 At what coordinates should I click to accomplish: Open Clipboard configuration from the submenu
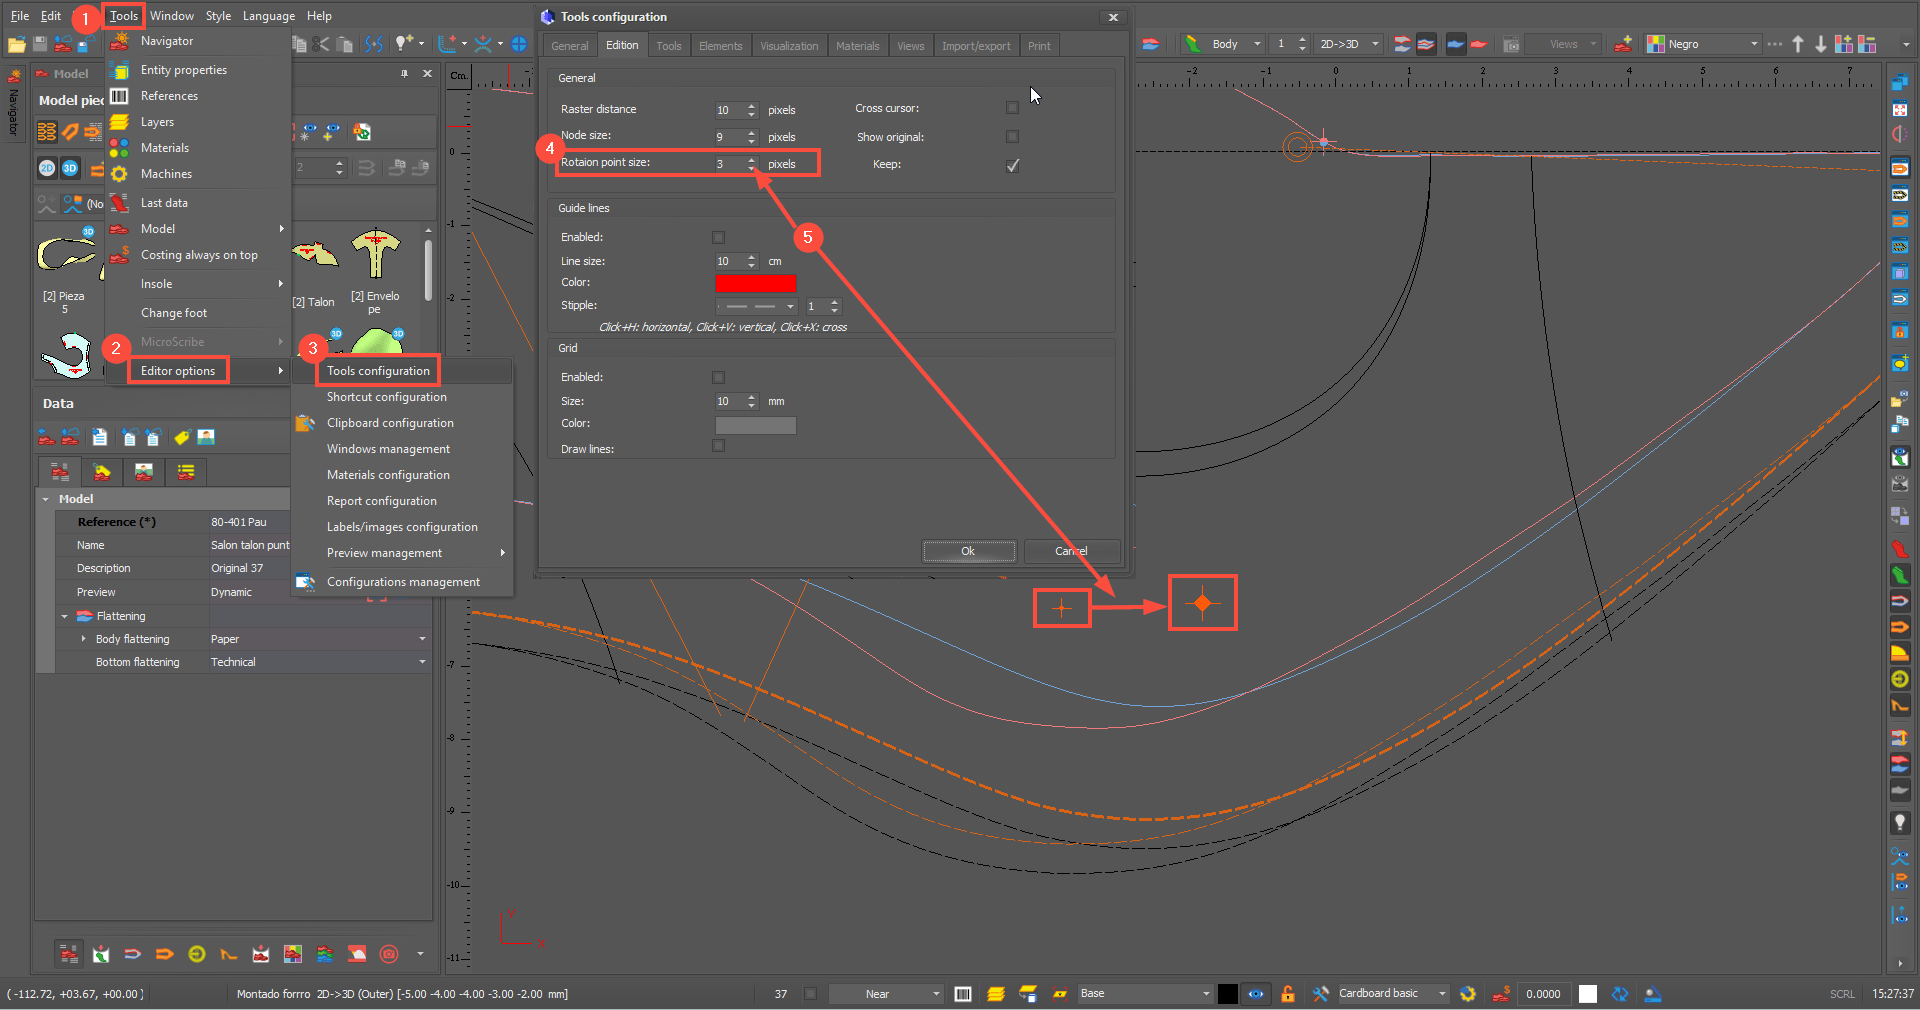[390, 423]
